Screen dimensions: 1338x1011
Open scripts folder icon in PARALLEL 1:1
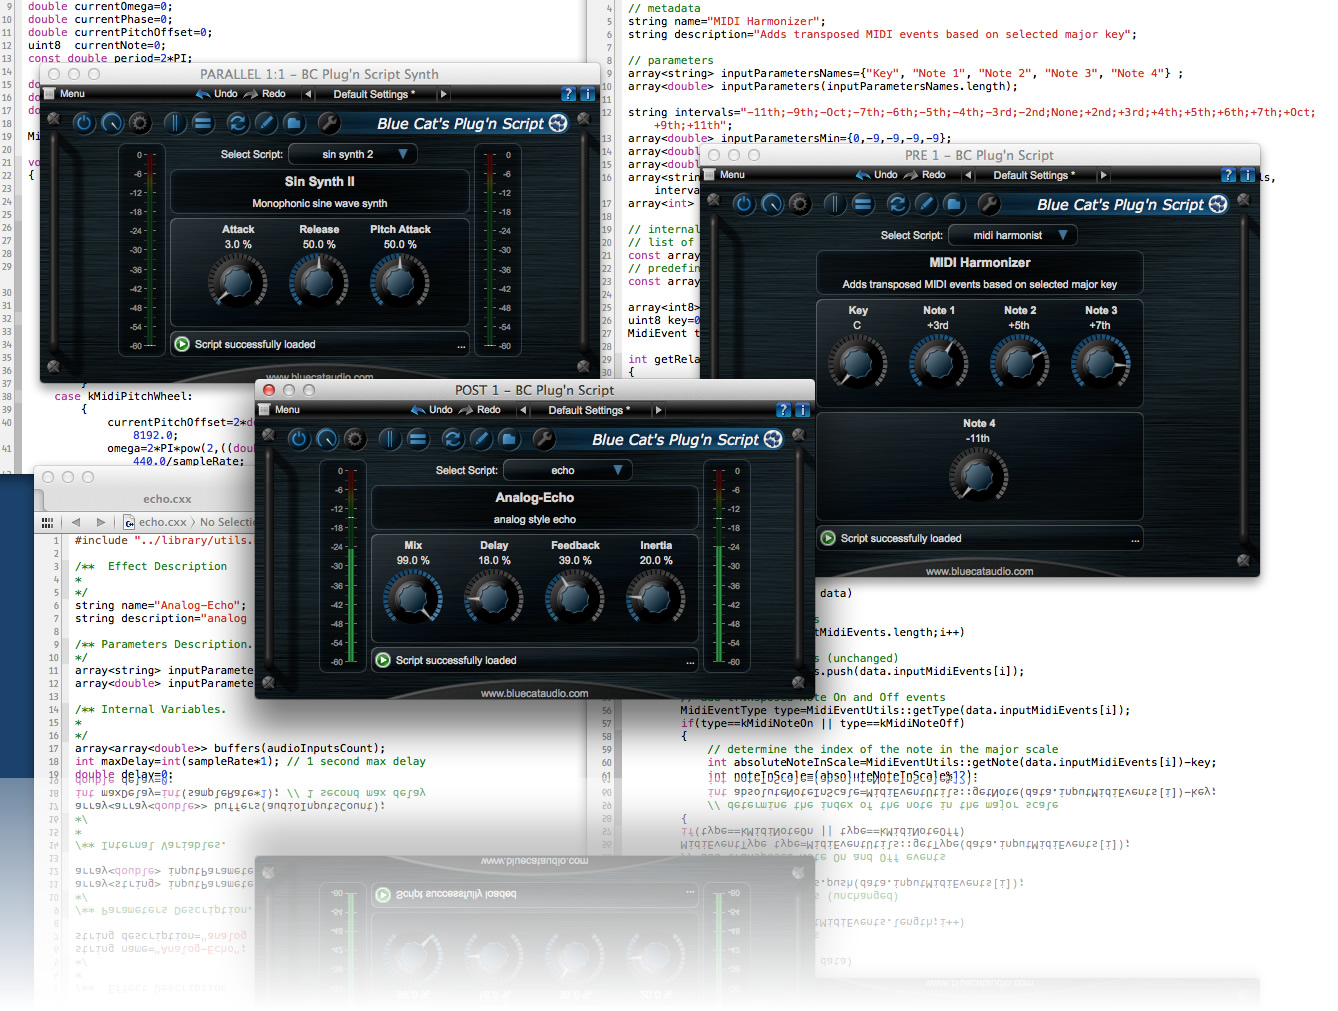pyautogui.click(x=293, y=123)
